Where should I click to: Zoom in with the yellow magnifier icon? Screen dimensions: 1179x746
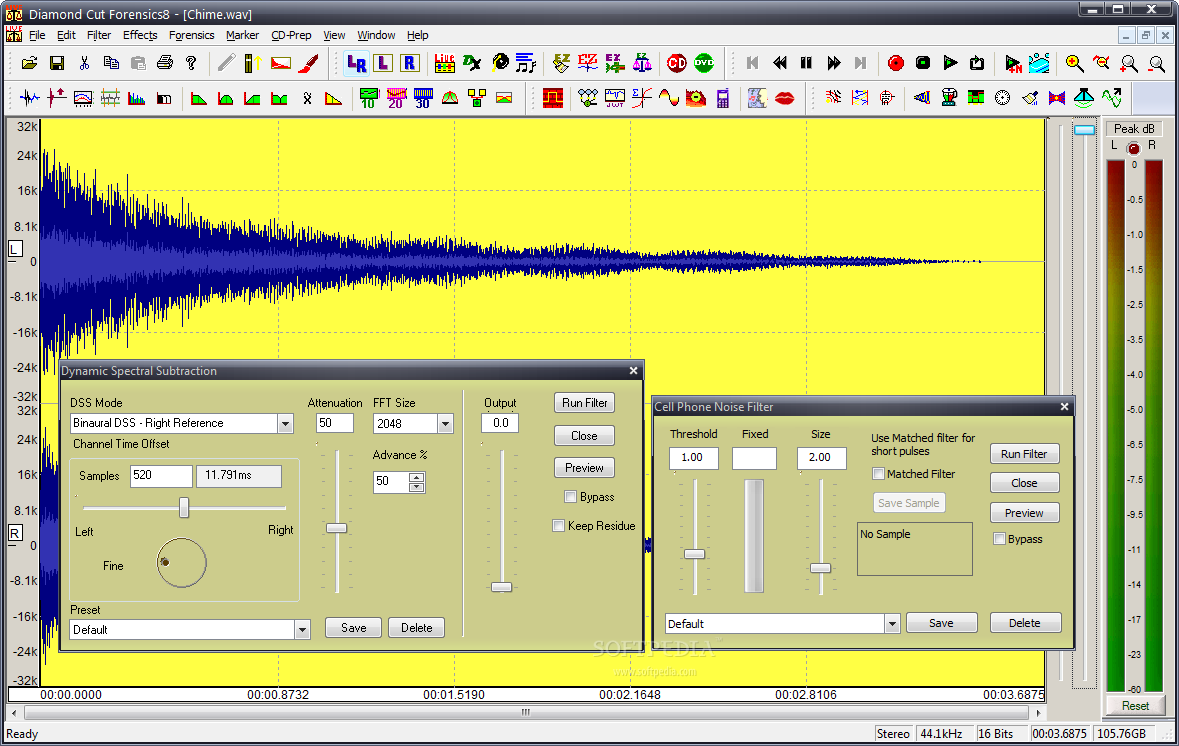pos(1074,64)
